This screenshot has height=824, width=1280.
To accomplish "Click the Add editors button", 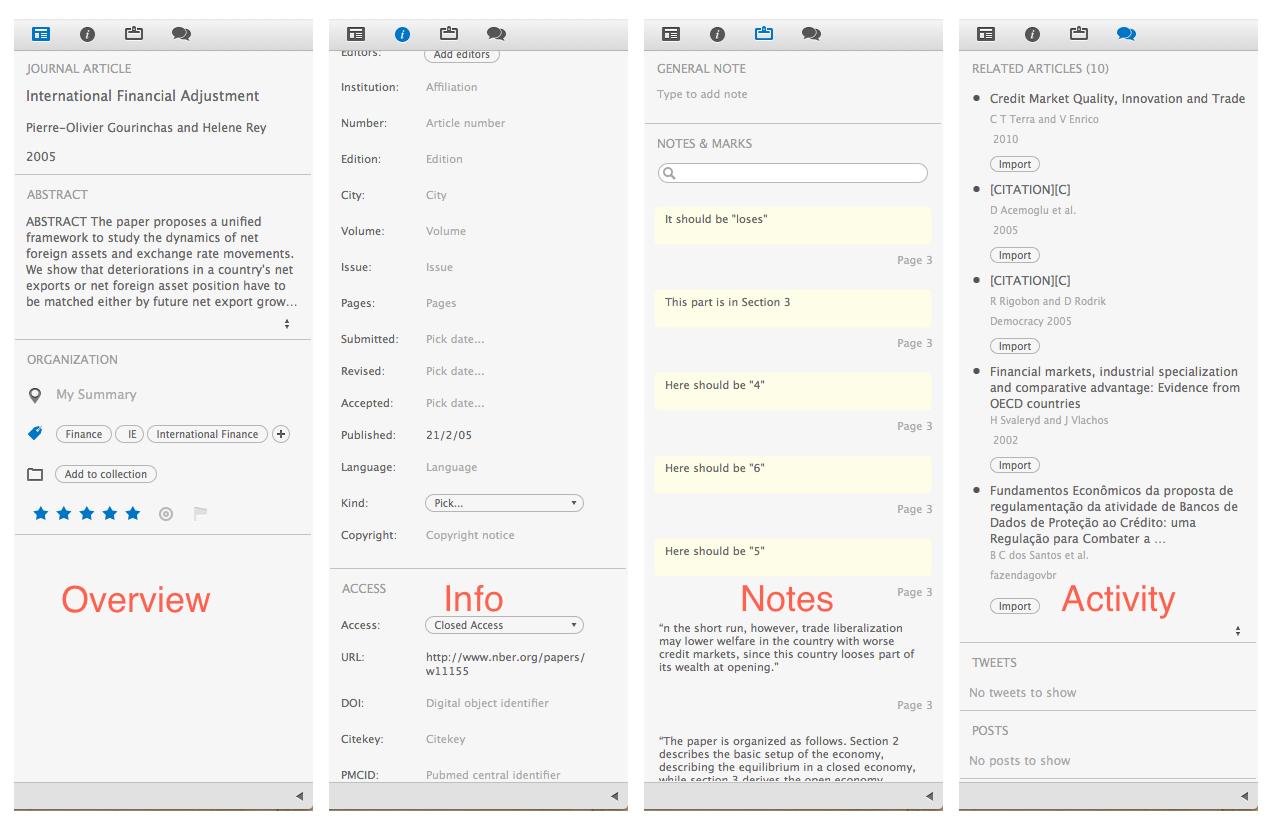I will click(462, 55).
